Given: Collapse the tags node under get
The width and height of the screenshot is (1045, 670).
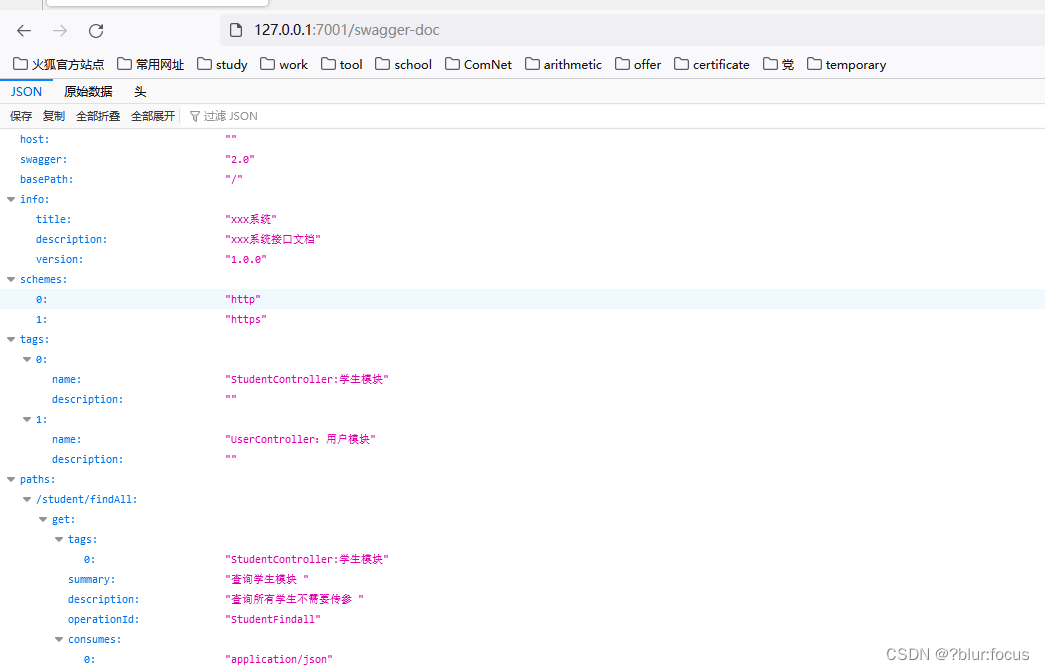Looking at the screenshot, I should tap(59, 539).
